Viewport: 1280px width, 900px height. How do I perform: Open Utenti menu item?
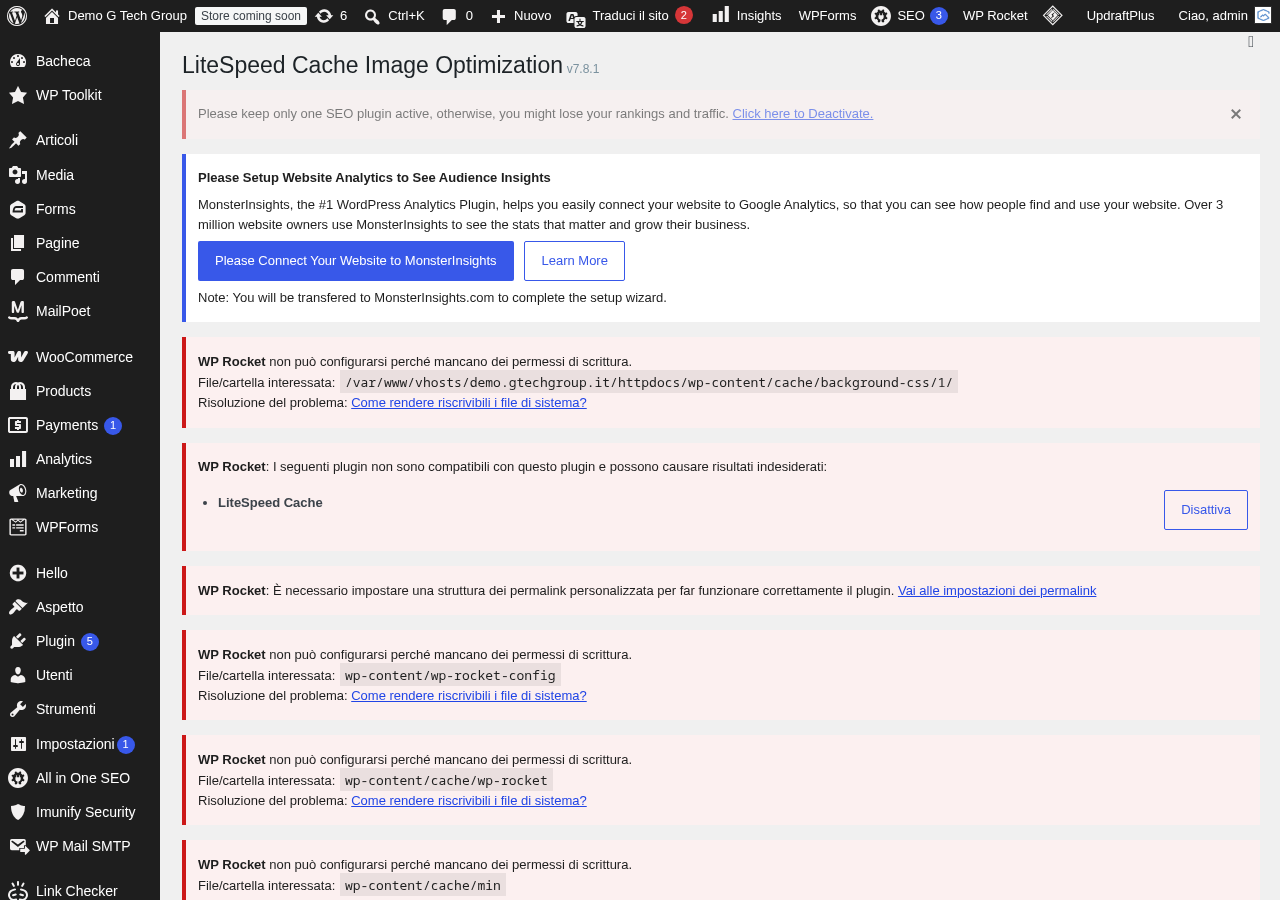80,675
